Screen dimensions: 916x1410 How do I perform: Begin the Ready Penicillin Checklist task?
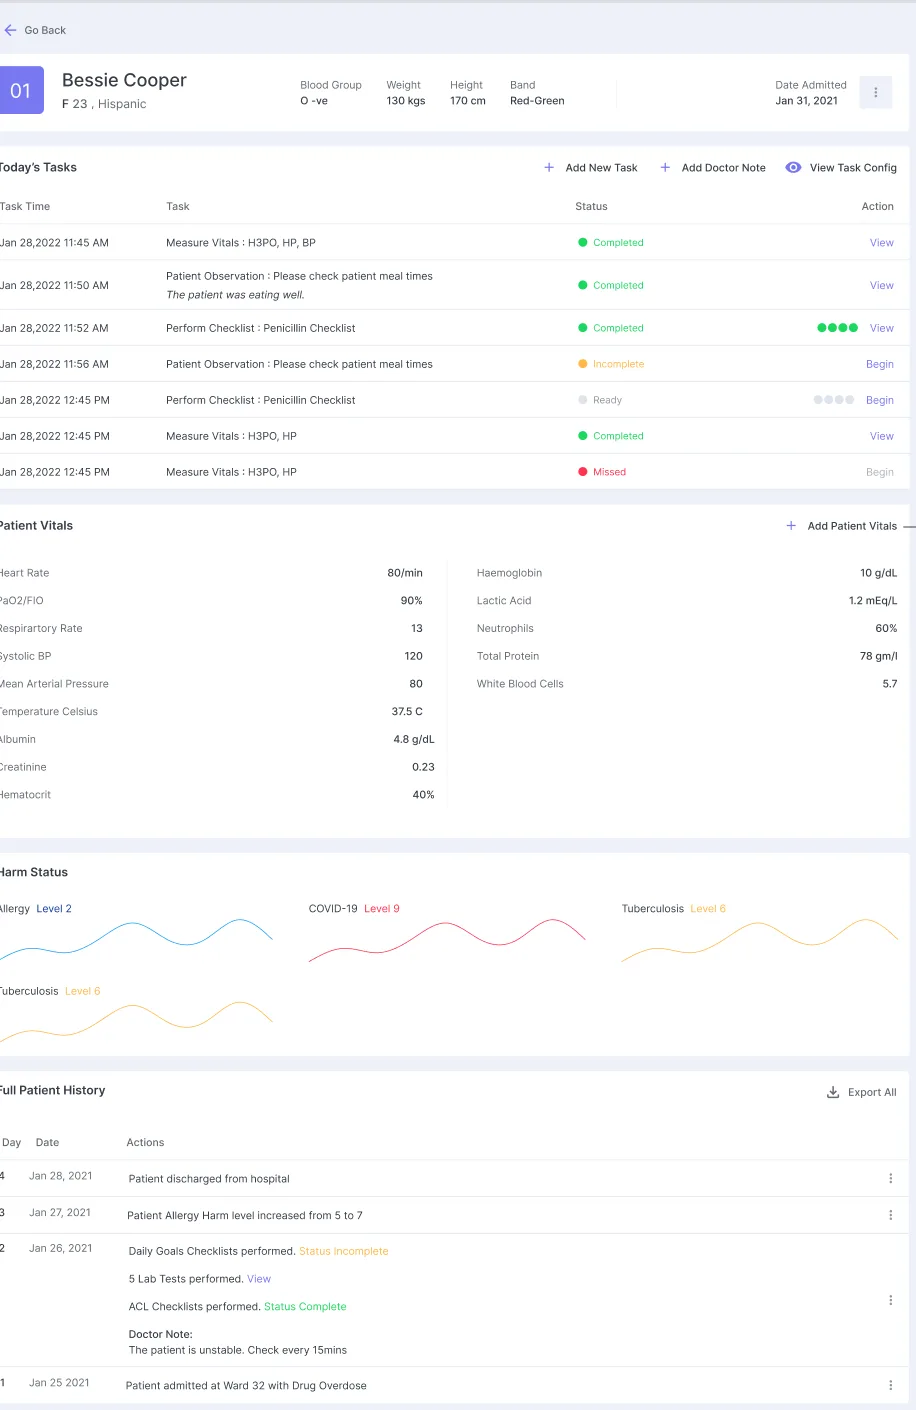880,400
